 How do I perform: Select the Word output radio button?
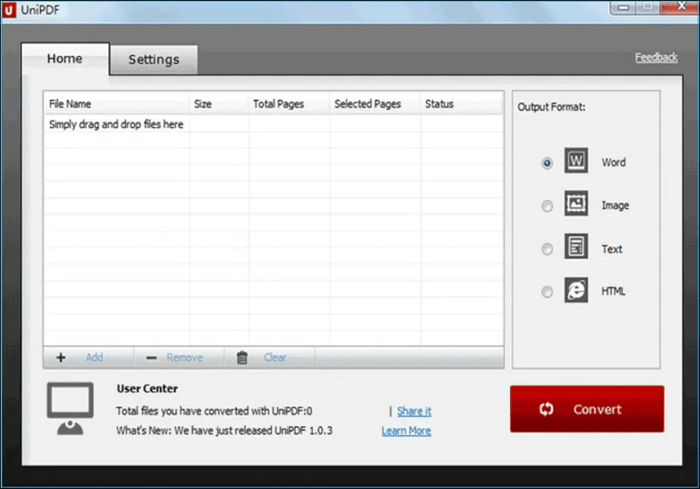[547, 163]
